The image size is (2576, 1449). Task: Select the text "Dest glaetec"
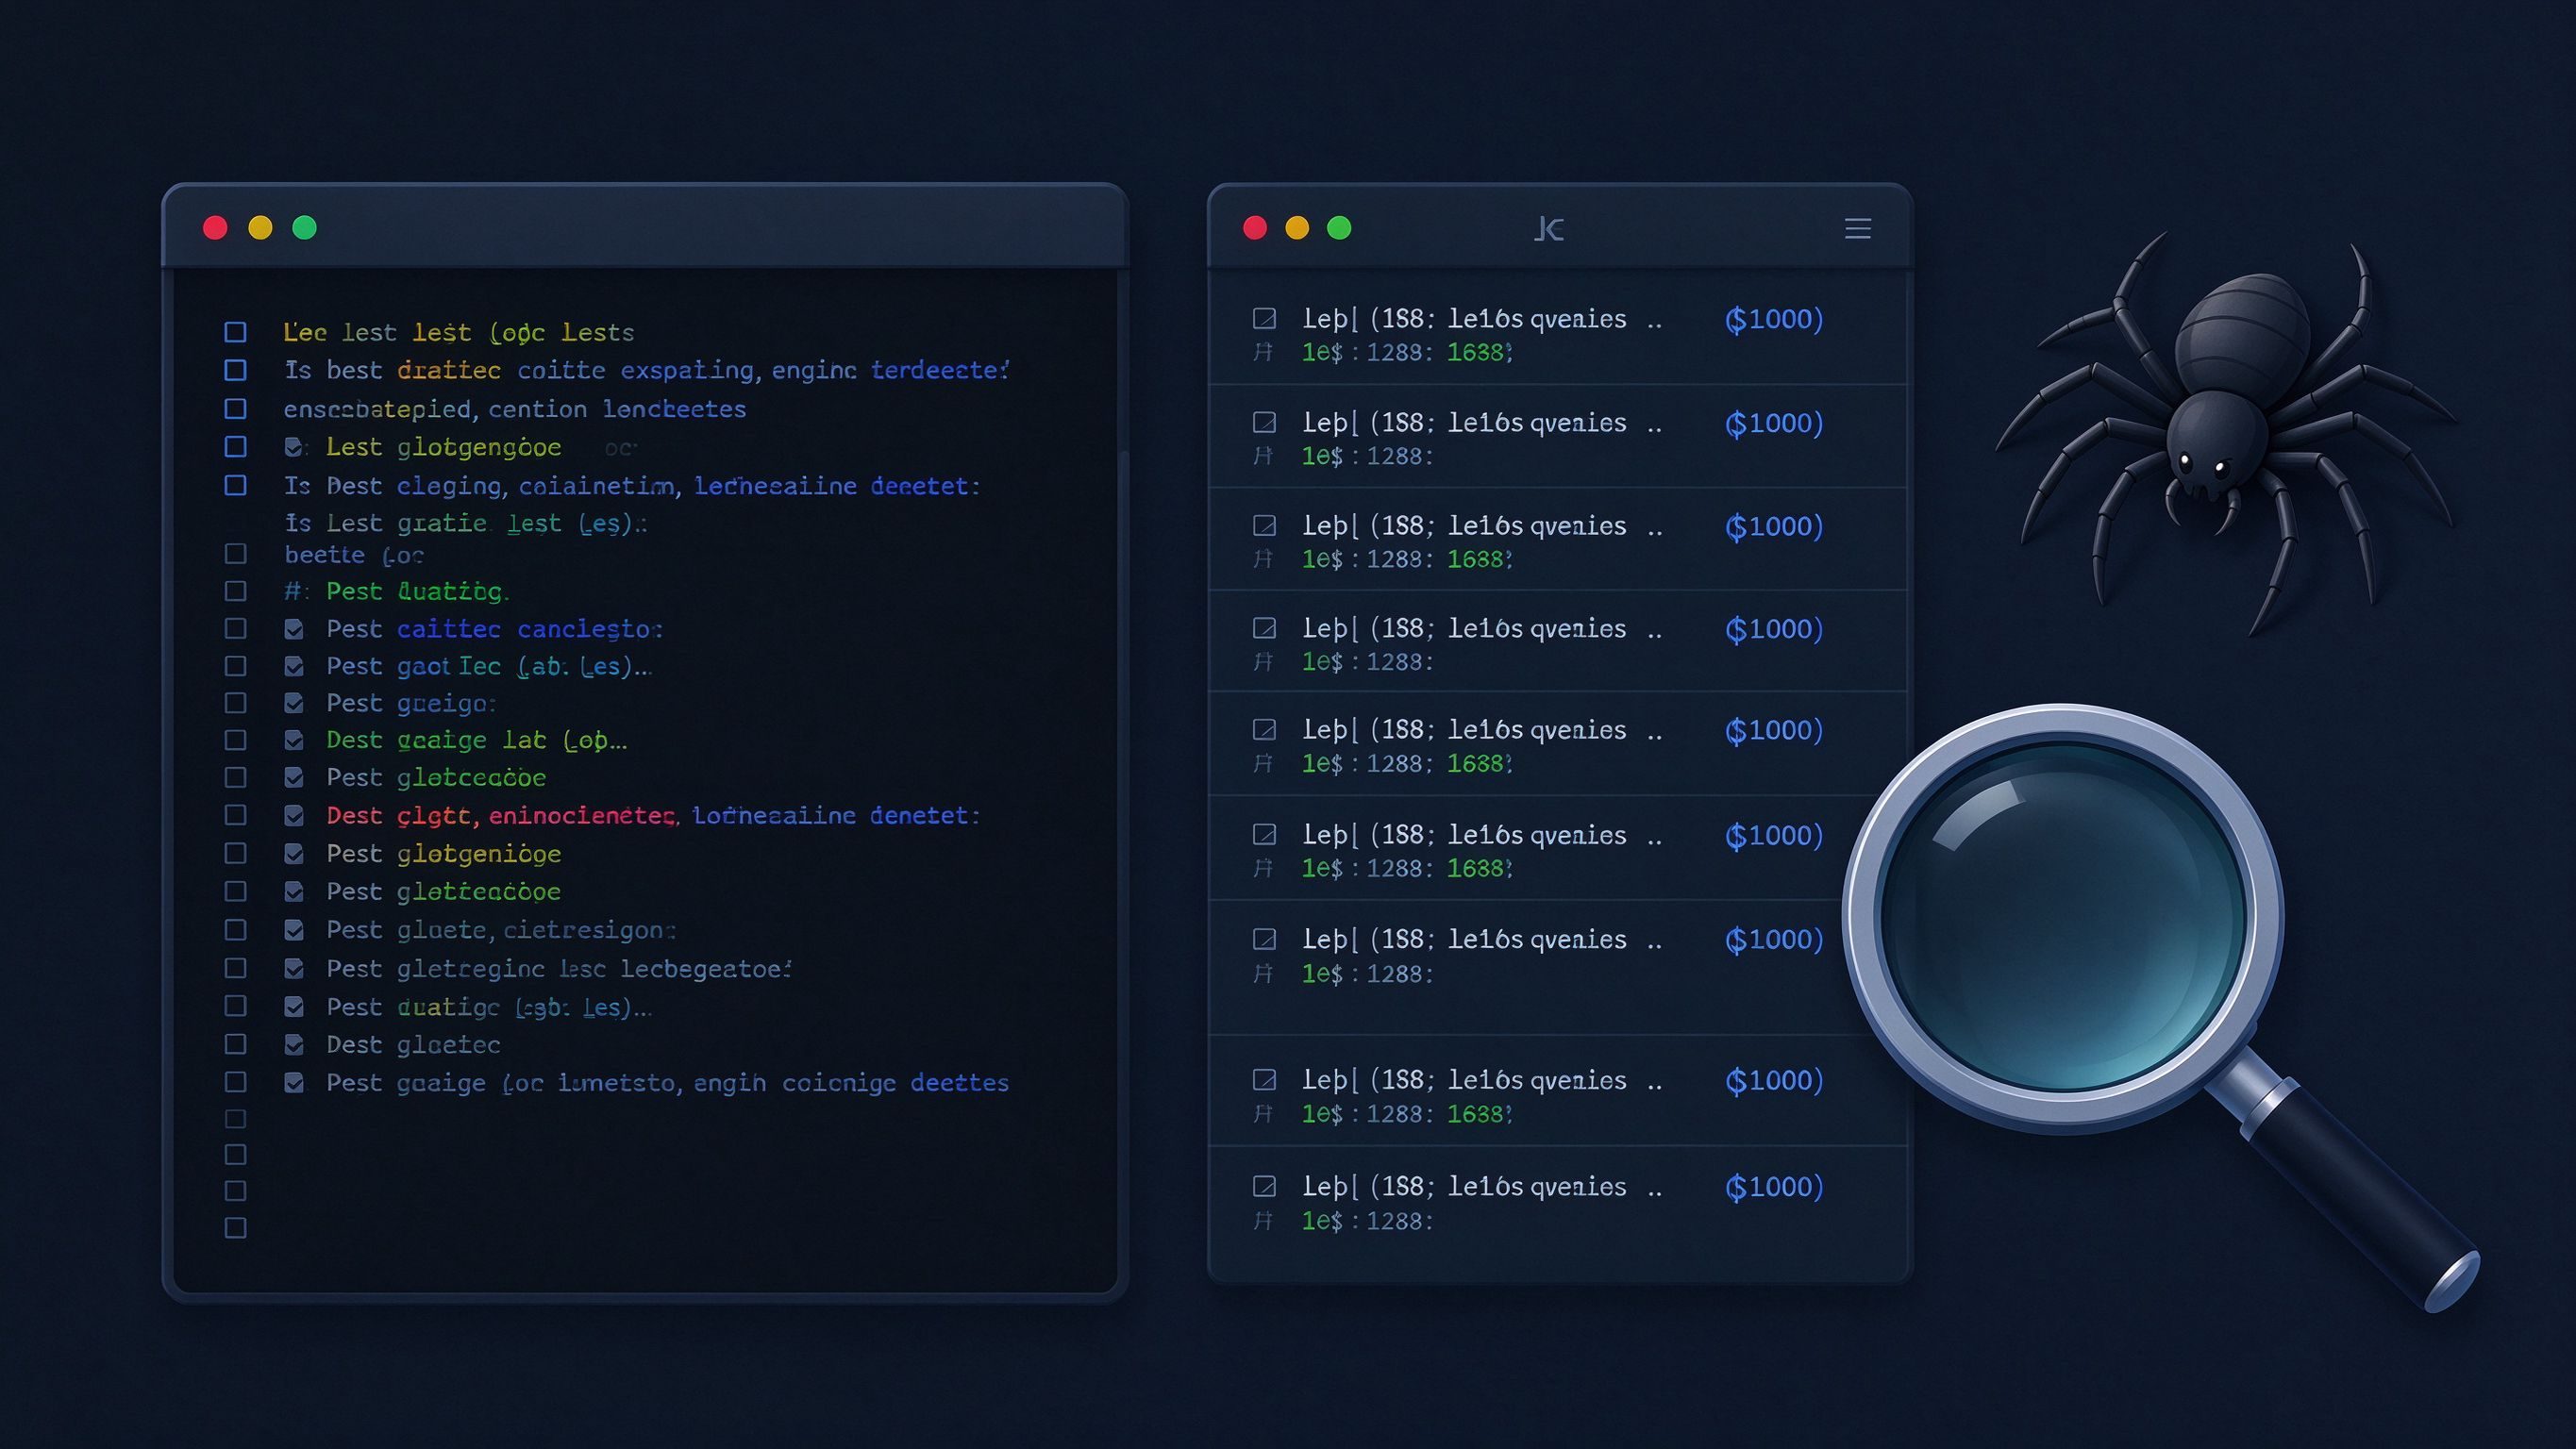point(413,1045)
